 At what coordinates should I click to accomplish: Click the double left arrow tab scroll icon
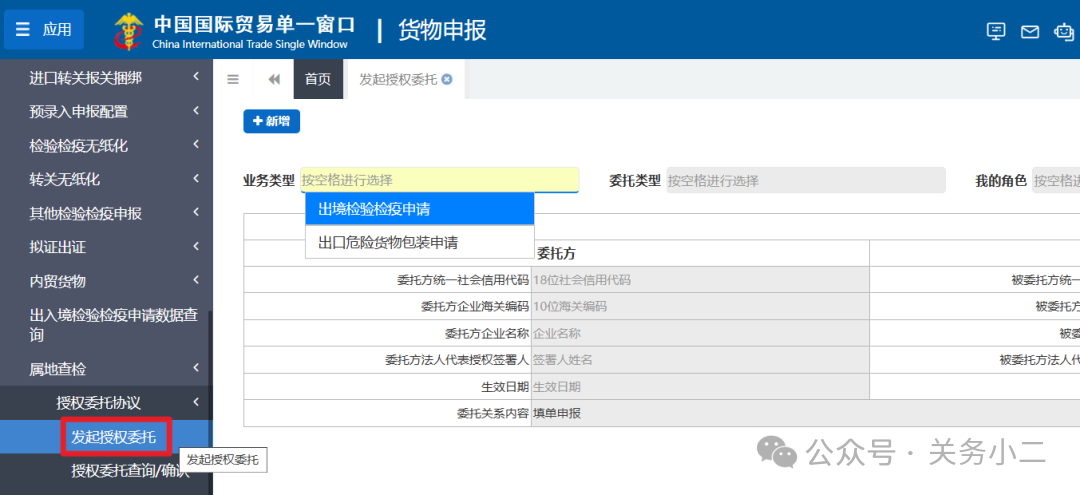pos(273,80)
